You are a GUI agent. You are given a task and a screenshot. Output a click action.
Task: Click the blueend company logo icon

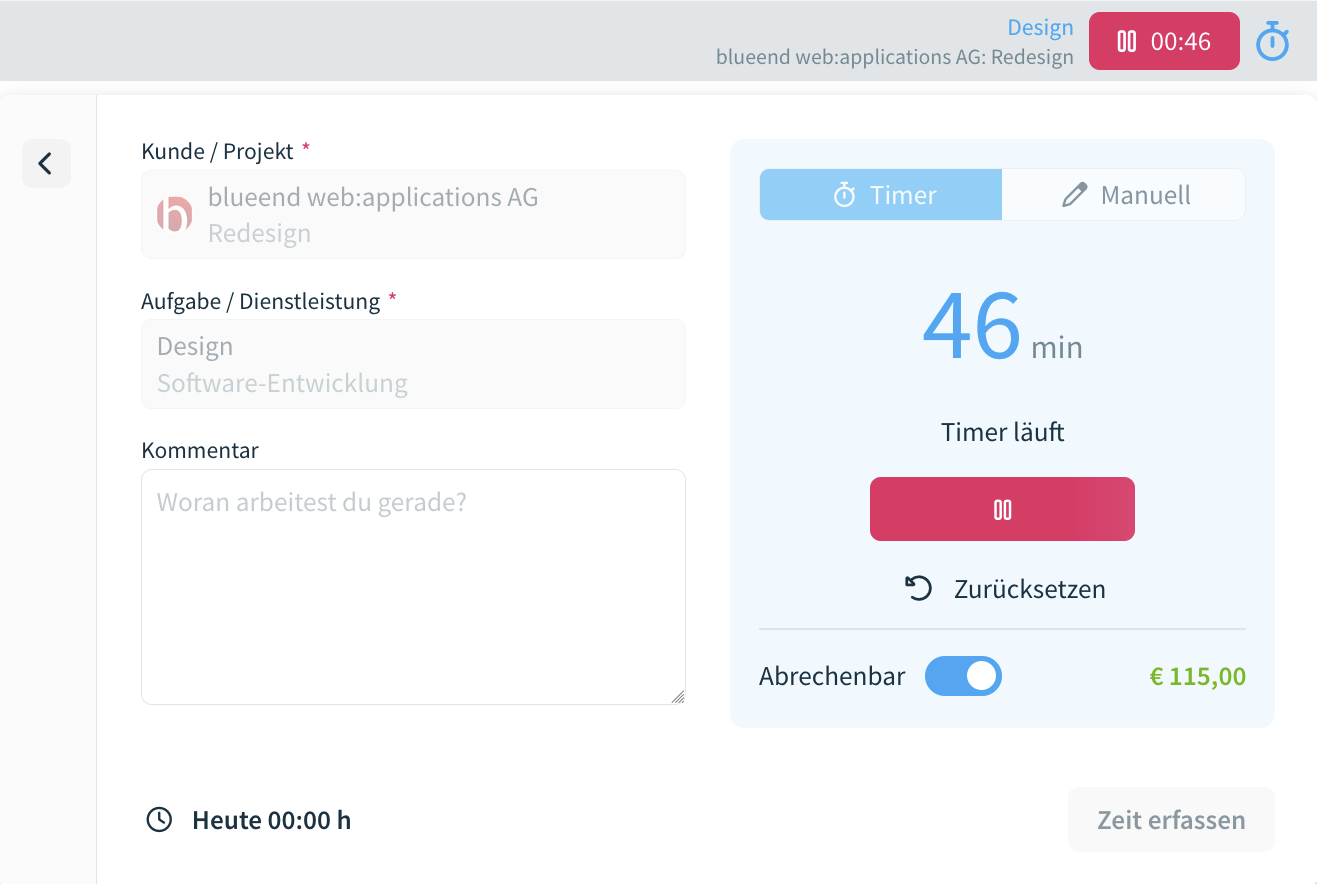tap(174, 214)
